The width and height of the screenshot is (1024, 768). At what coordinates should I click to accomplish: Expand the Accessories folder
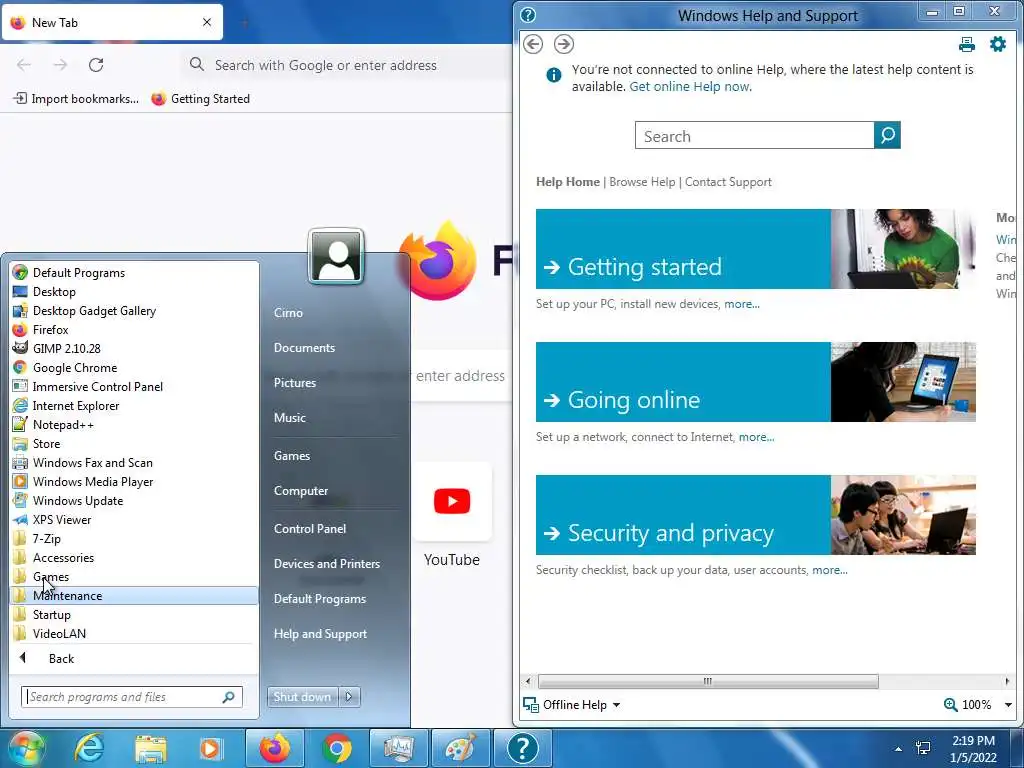[x=134, y=558]
